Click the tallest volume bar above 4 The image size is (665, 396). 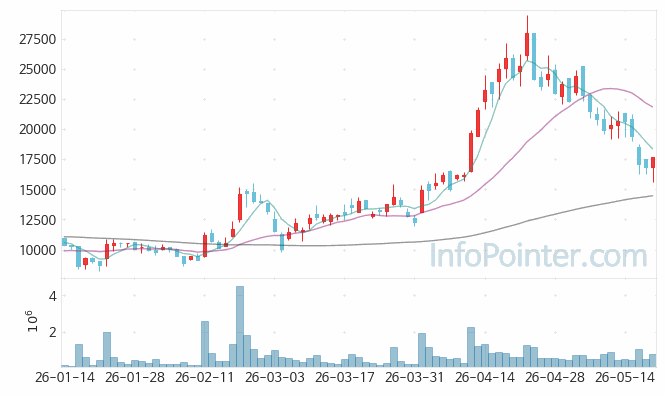(240, 326)
